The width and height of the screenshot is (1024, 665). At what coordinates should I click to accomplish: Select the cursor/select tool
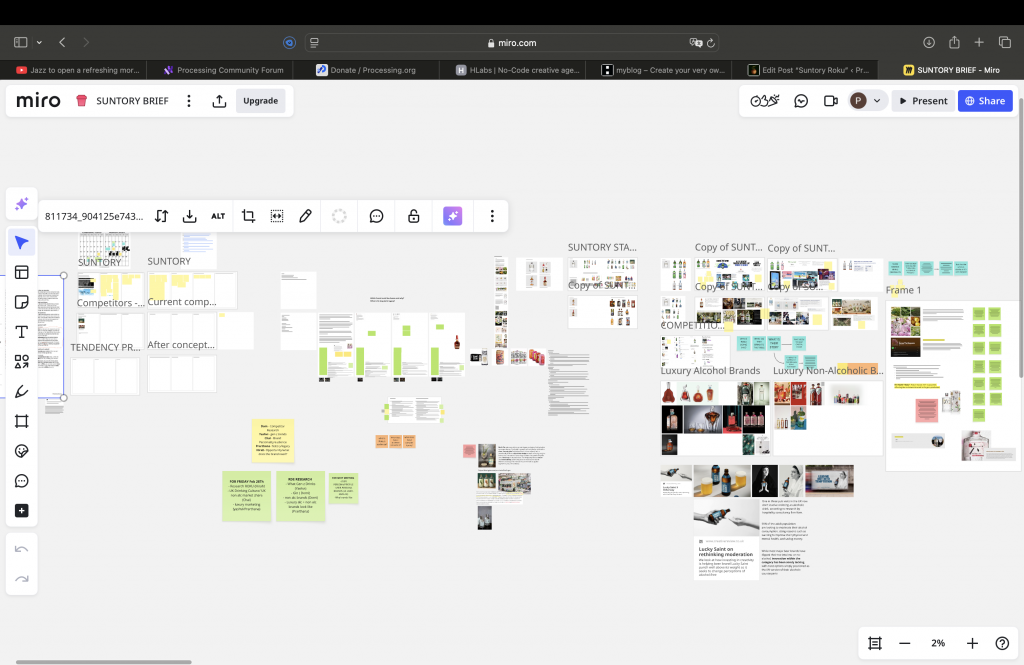pos(22,242)
